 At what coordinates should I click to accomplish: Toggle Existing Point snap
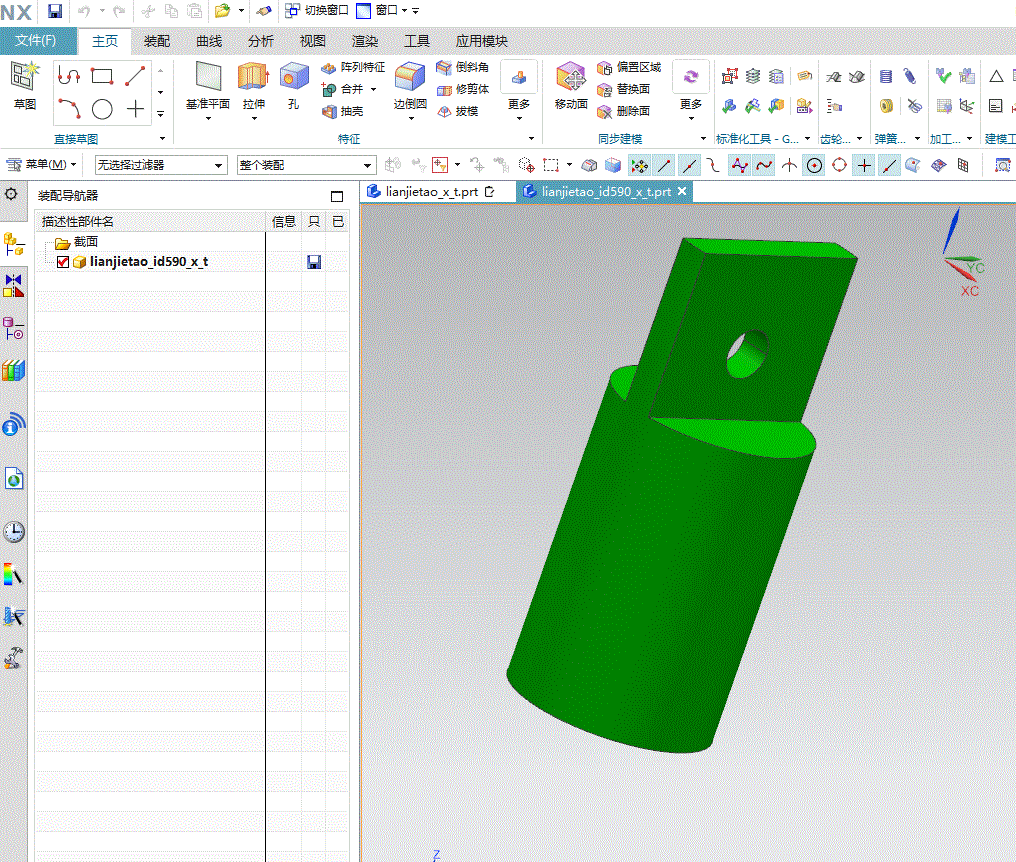(x=864, y=166)
